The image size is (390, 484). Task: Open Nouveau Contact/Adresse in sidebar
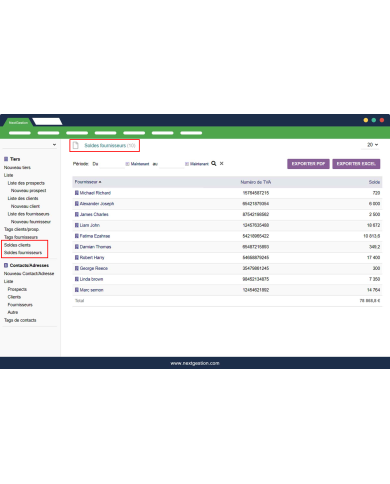click(x=29, y=273)
